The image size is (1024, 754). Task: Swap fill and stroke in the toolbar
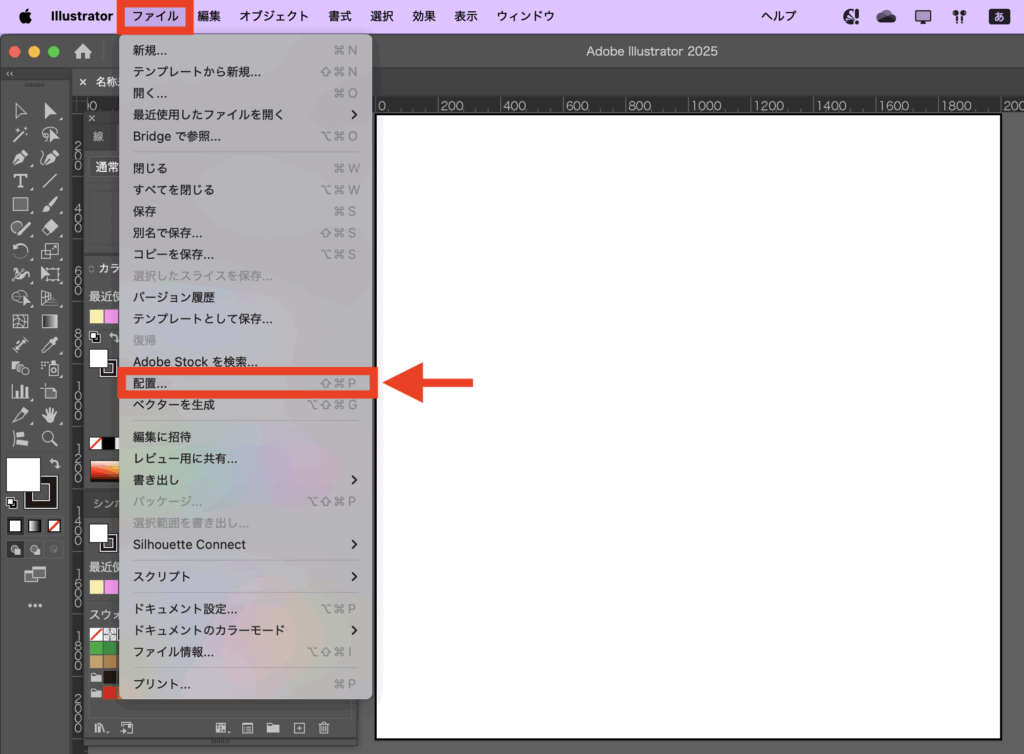coord(55,463)
